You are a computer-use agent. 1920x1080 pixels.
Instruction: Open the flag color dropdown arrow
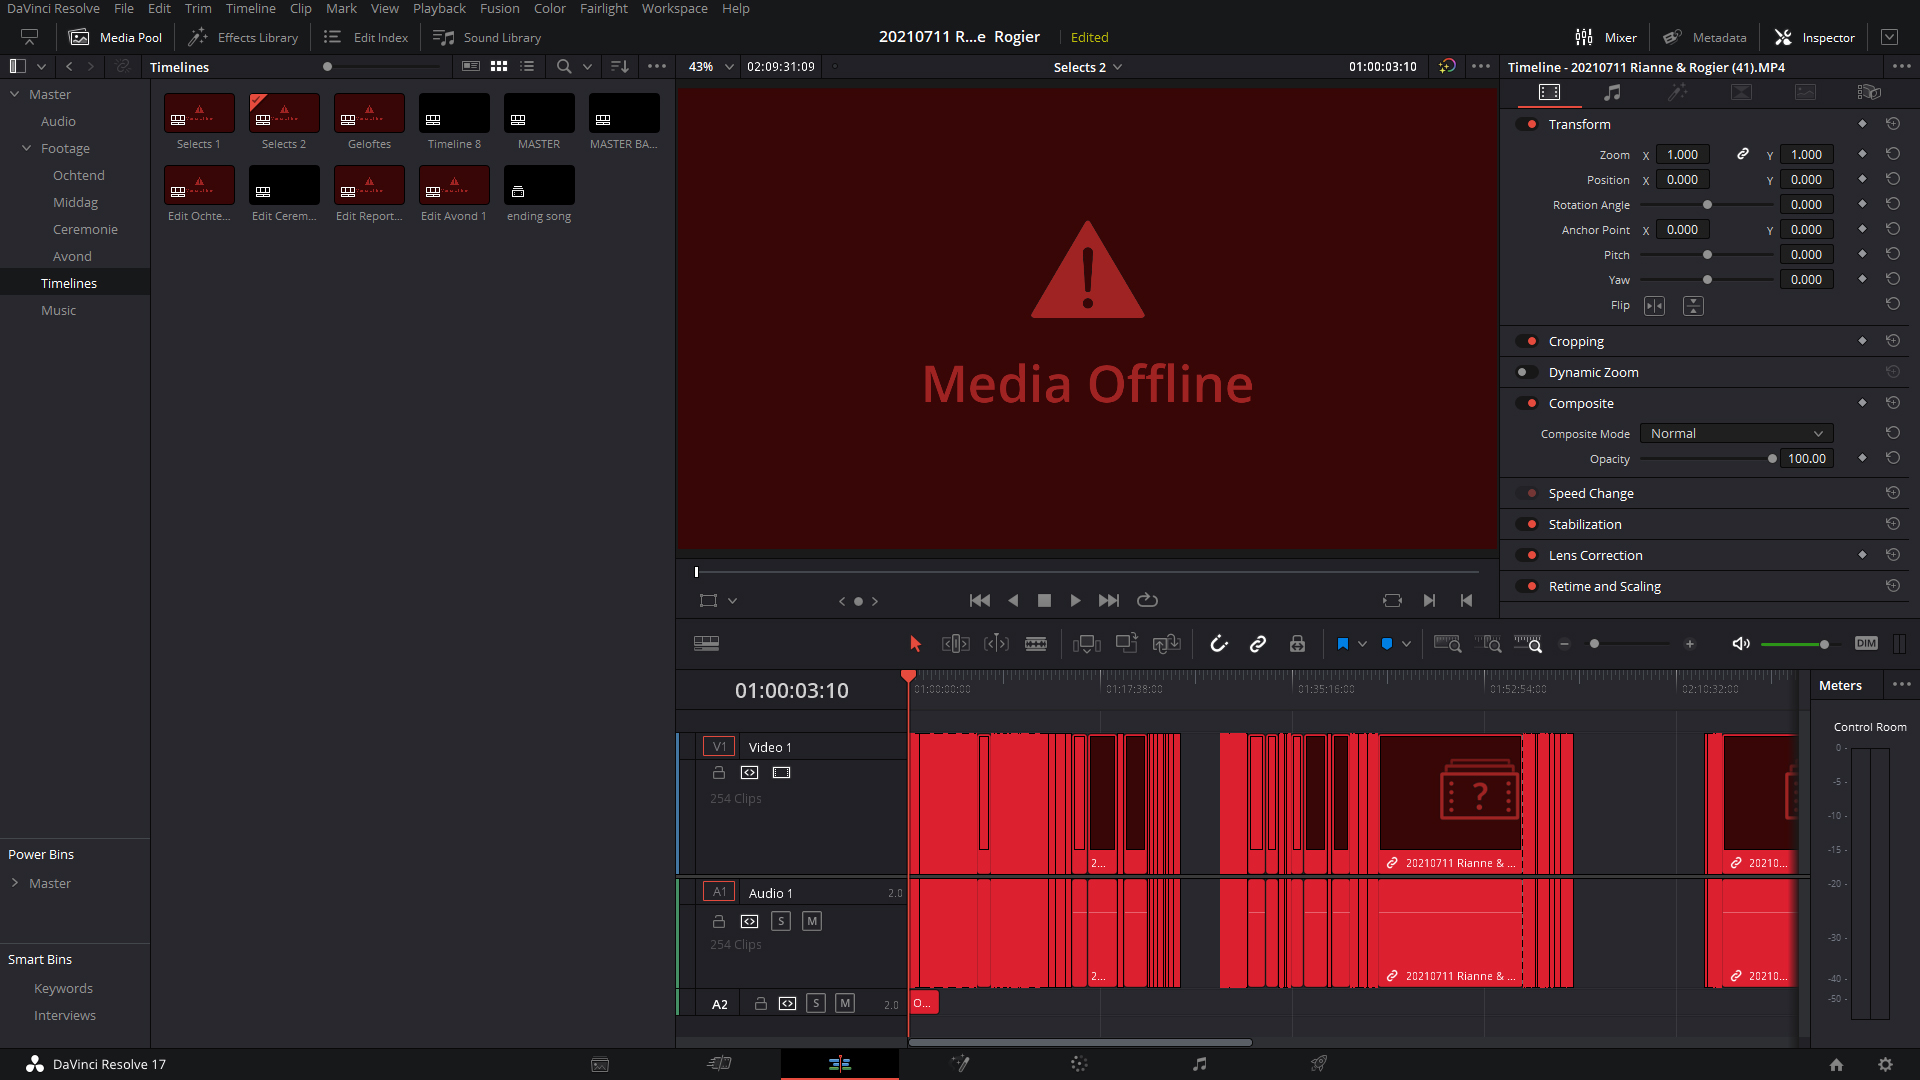click(1362, 644)
